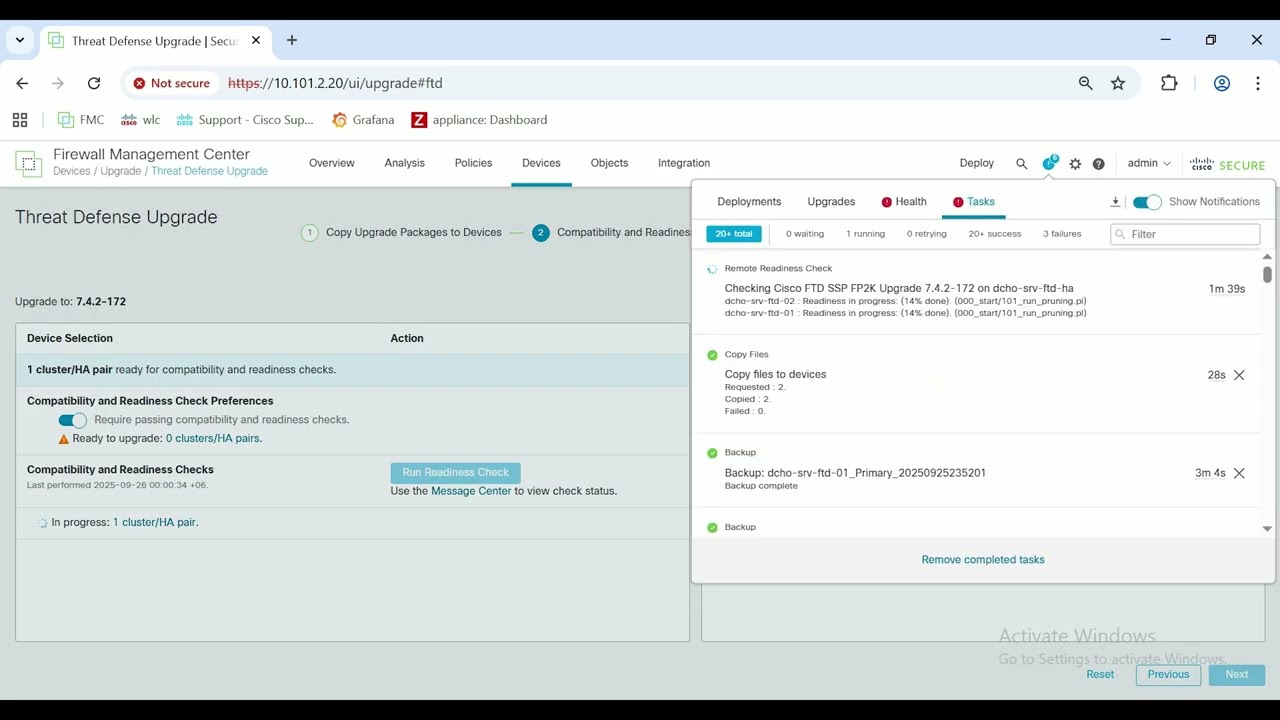Open the Devices menu
The width and height of the screenshot is (1280, 720).
point(541,163)
